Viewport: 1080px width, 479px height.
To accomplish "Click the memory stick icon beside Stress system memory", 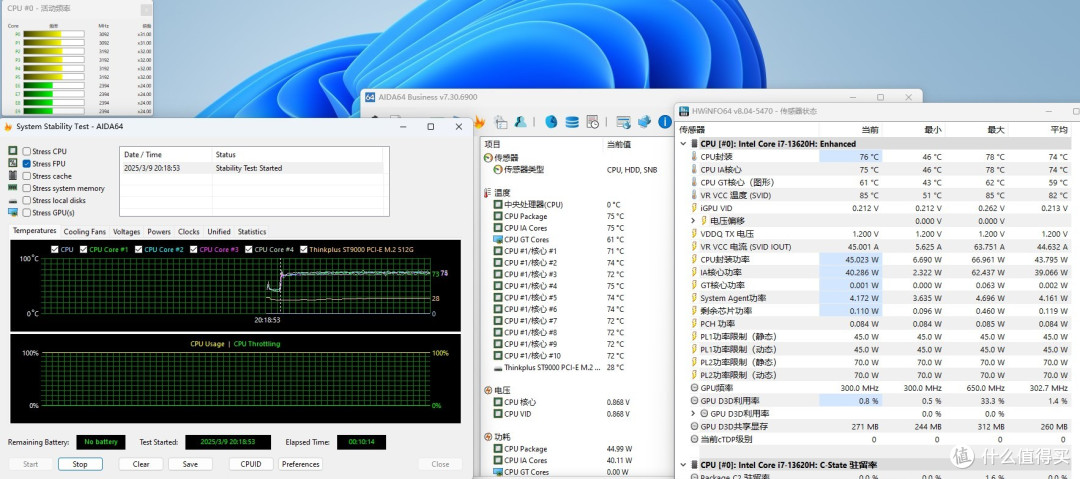I will click(12, 188).
